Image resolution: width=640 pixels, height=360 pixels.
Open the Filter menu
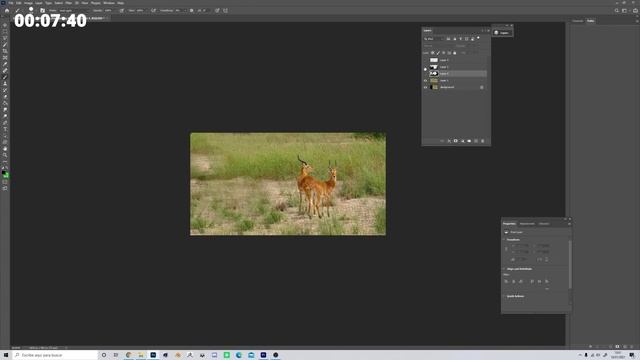69,3
